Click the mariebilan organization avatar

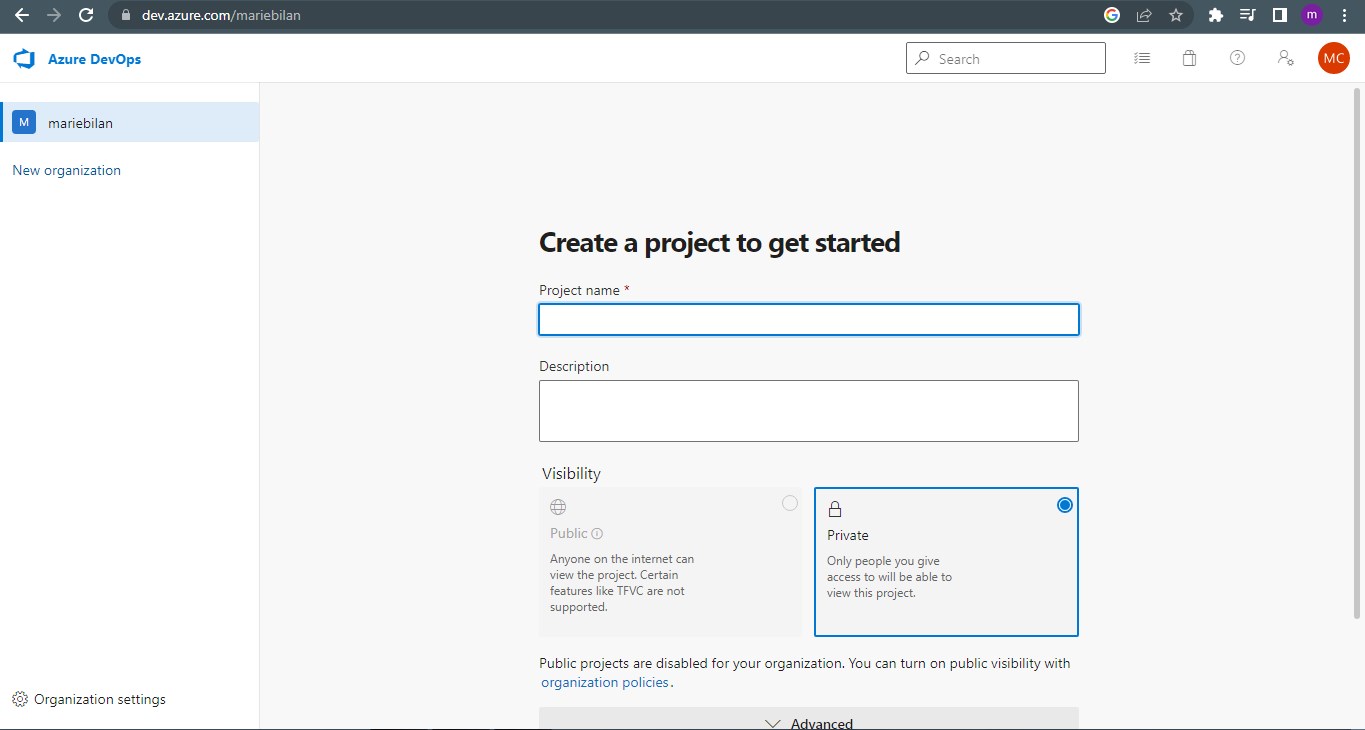coord(23,122)
